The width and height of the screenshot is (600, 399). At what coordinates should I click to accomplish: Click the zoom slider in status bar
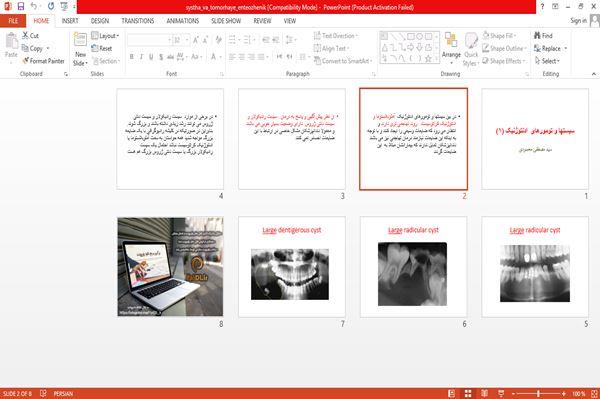[x=538, y=393]
